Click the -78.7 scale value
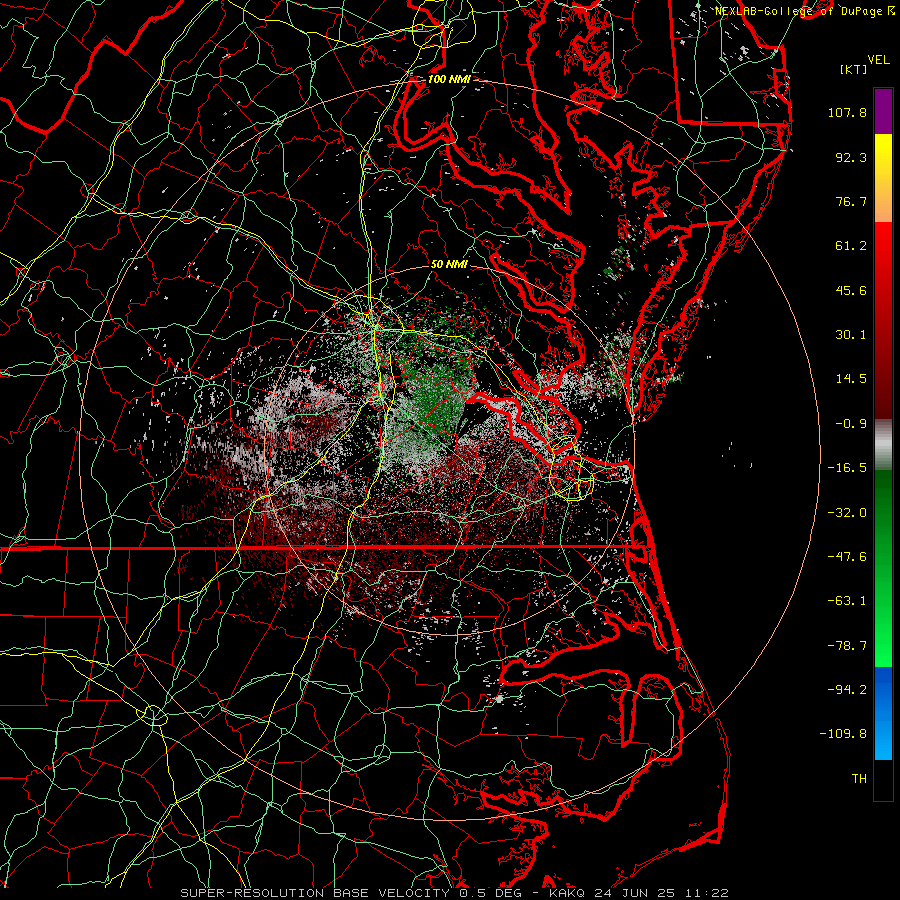Viewport: 900px width, 900px height. [x=847, y=646]
